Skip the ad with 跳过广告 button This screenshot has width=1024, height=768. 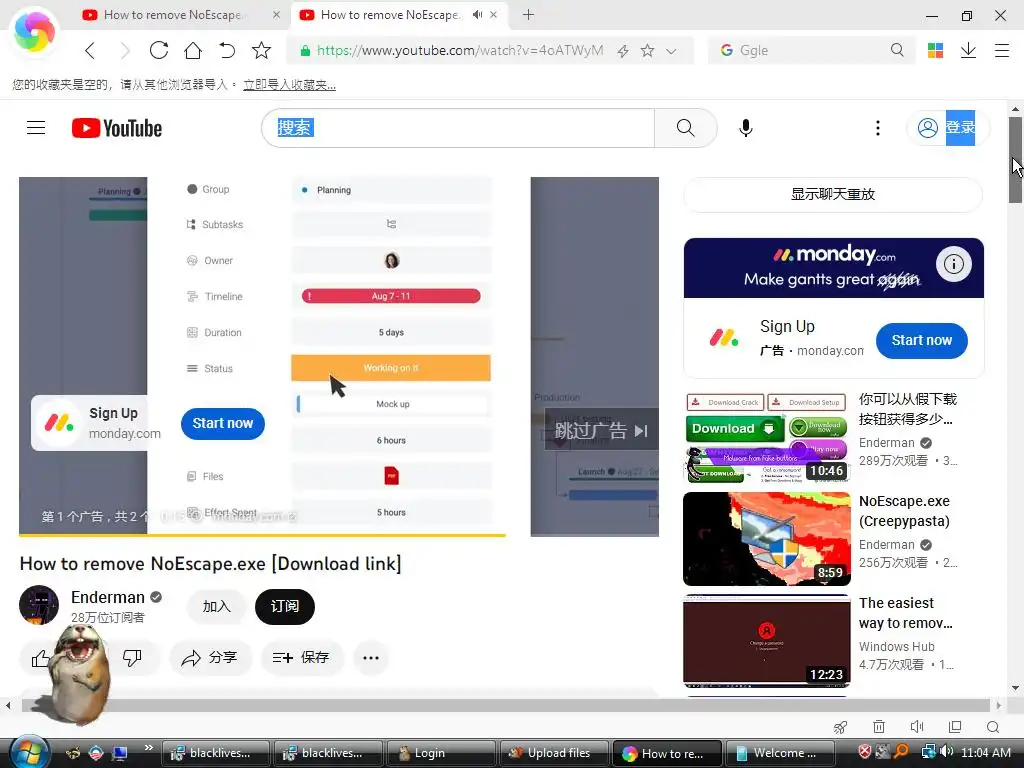point(601,430)
